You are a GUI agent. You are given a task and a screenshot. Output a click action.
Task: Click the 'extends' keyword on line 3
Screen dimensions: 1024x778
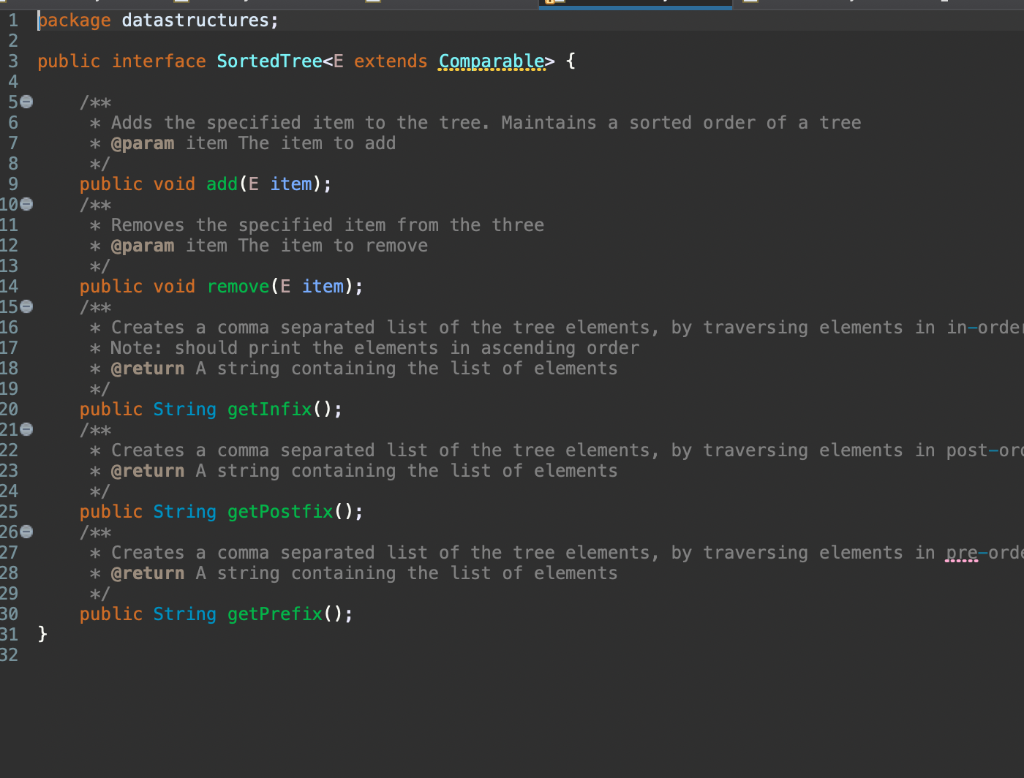(391, 61)
